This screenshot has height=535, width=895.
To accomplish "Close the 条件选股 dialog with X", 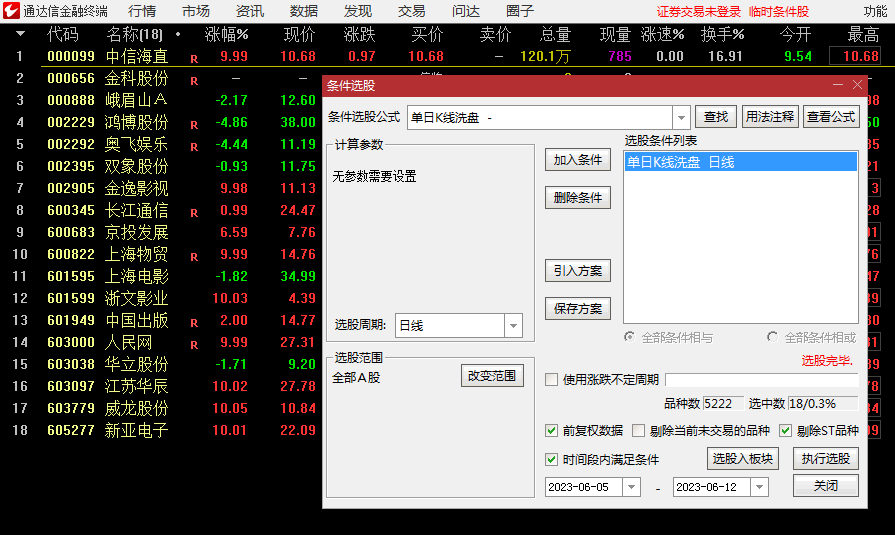I will (857, 85).
